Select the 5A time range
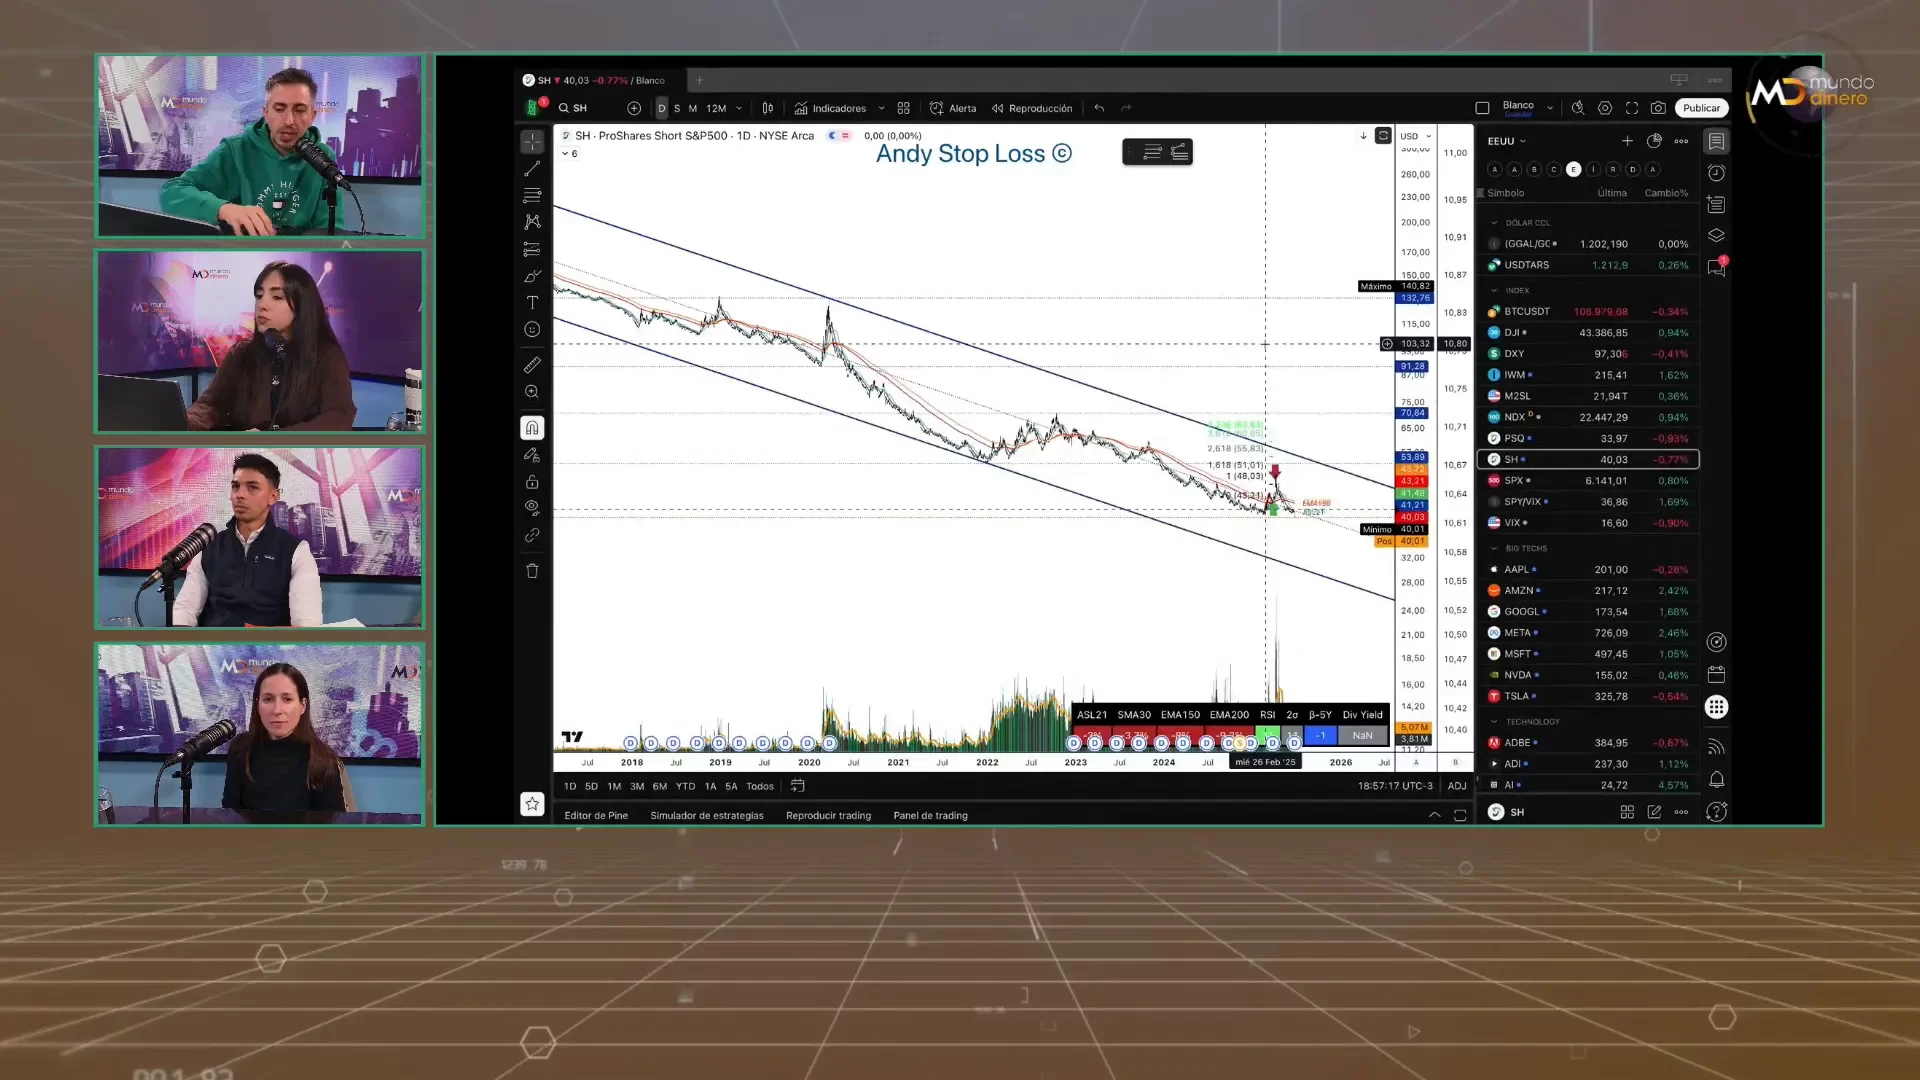The width and height of the screenshot is (1920, 1080). (x=731, y=787)
